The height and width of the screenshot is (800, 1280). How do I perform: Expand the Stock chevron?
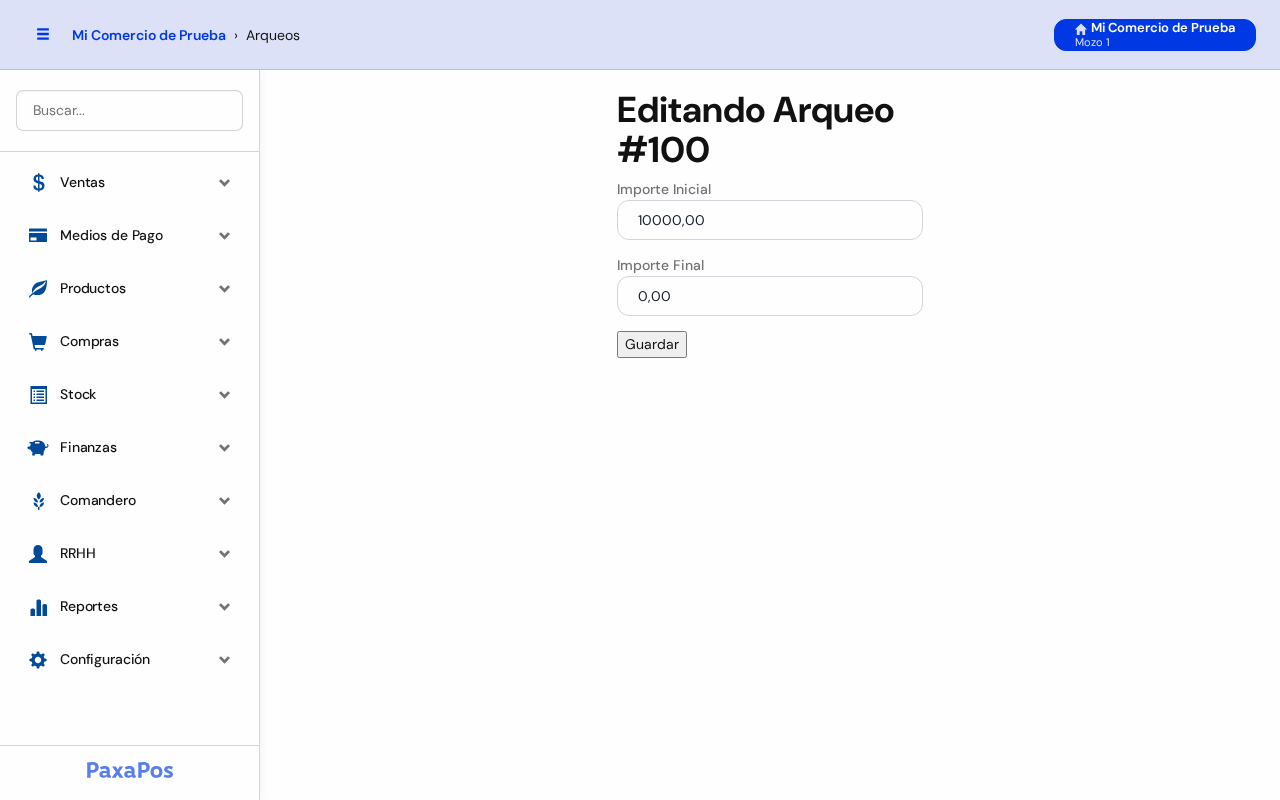(x=225, y=394)
